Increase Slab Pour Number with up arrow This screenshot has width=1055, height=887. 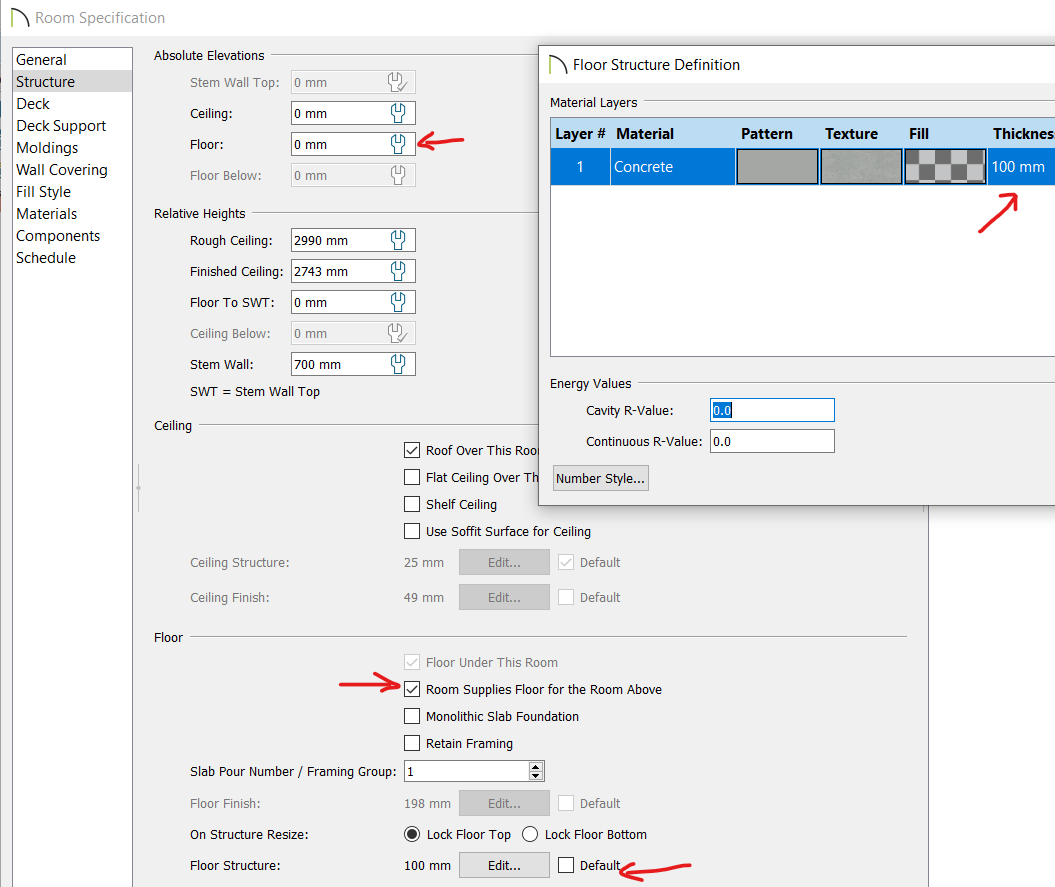tap(536, 767)
